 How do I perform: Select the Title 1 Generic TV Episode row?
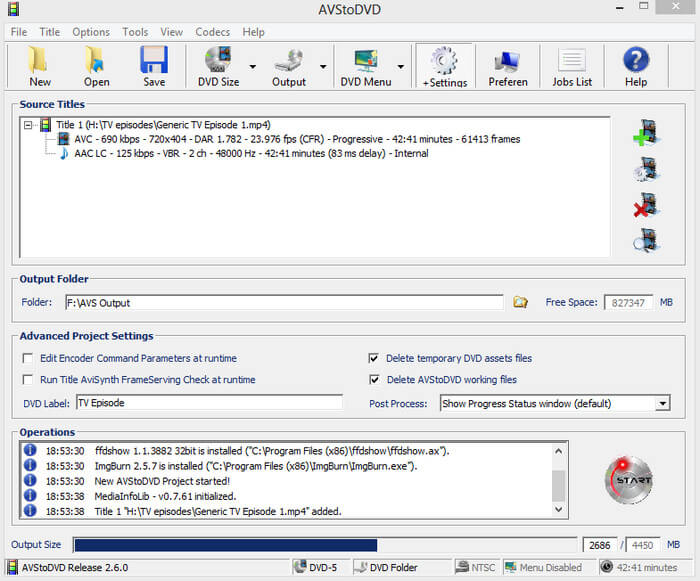pos(163,125)
